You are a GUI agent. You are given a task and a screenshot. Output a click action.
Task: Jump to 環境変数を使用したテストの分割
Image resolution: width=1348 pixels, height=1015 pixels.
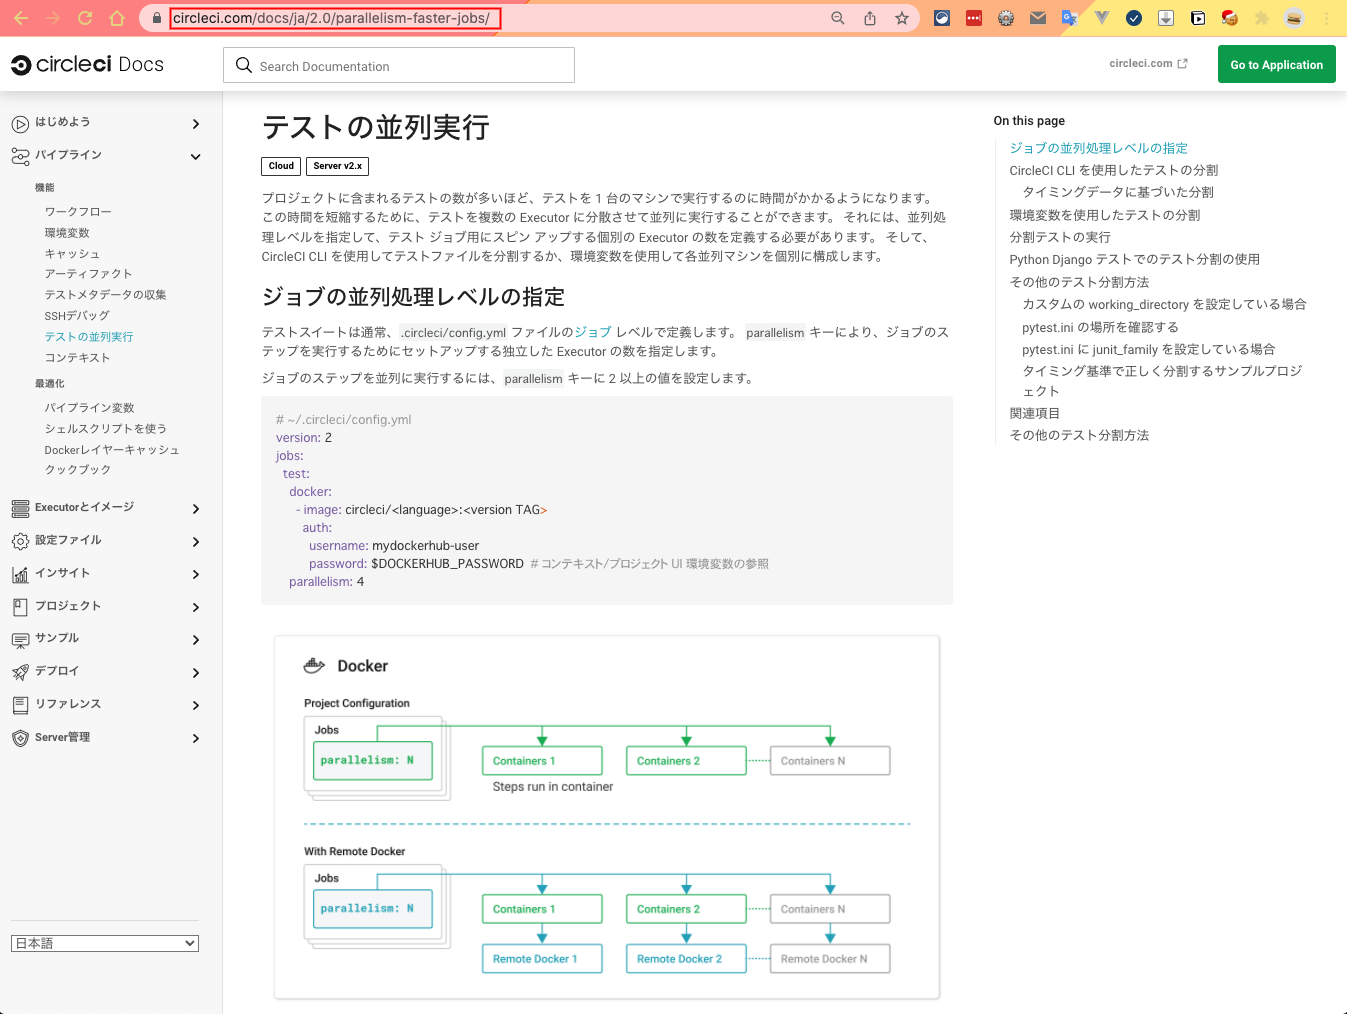(1104, 215)
